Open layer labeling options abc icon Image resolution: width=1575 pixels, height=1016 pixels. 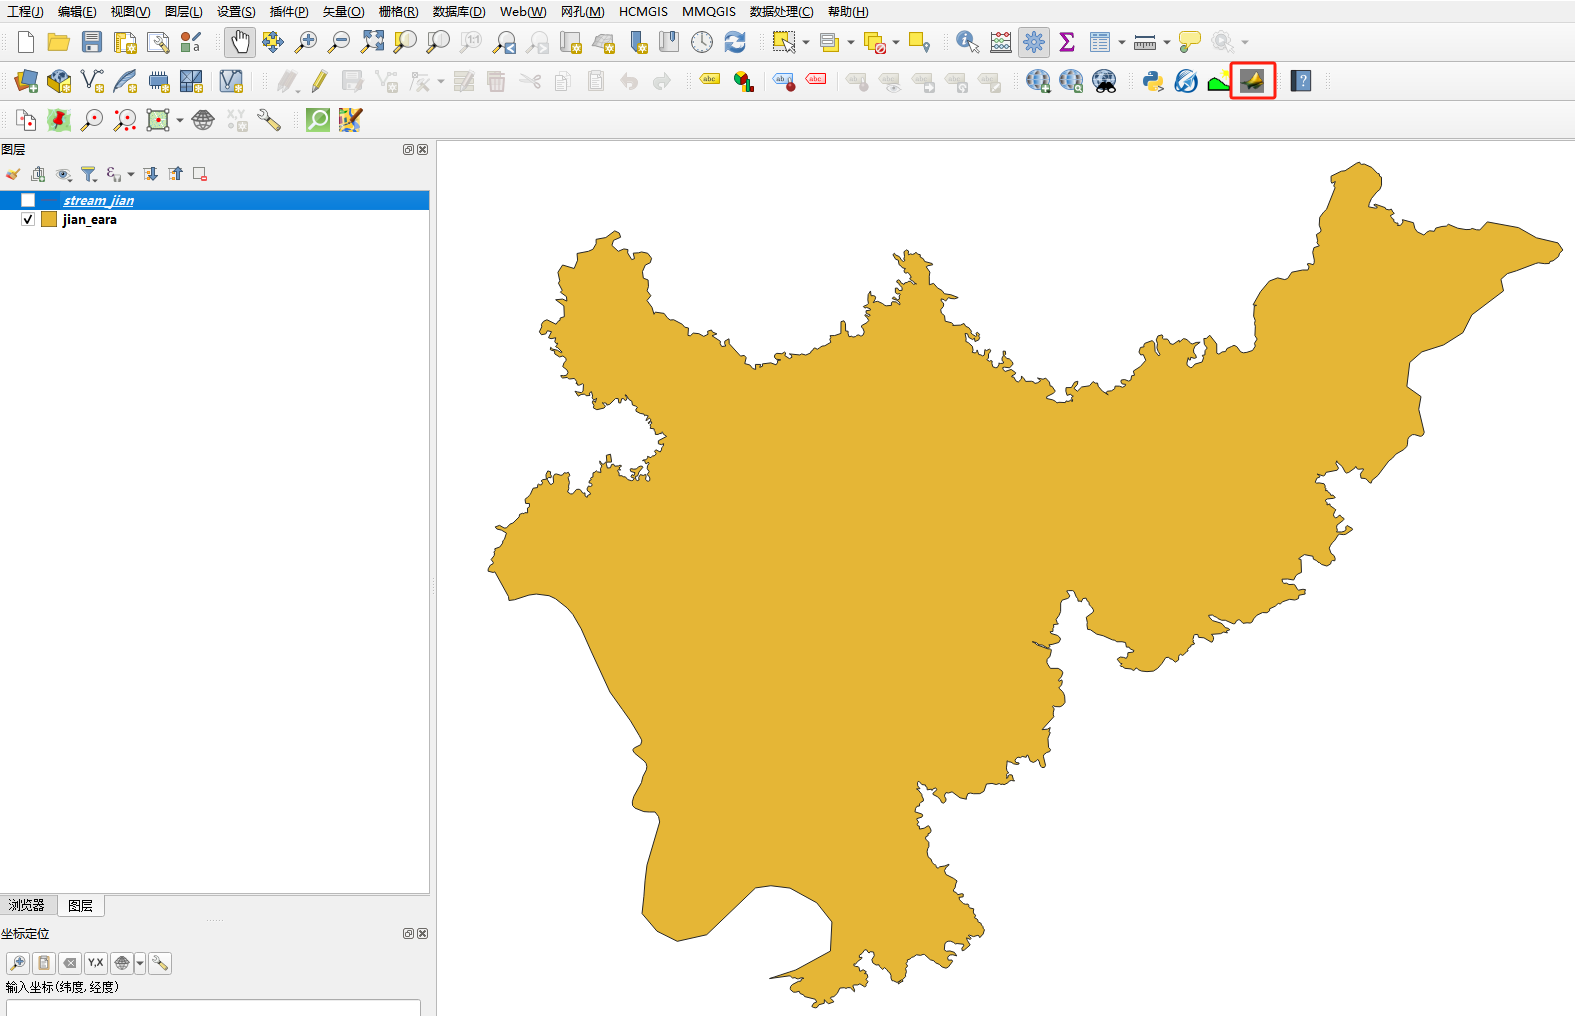(x=710, y=81)
